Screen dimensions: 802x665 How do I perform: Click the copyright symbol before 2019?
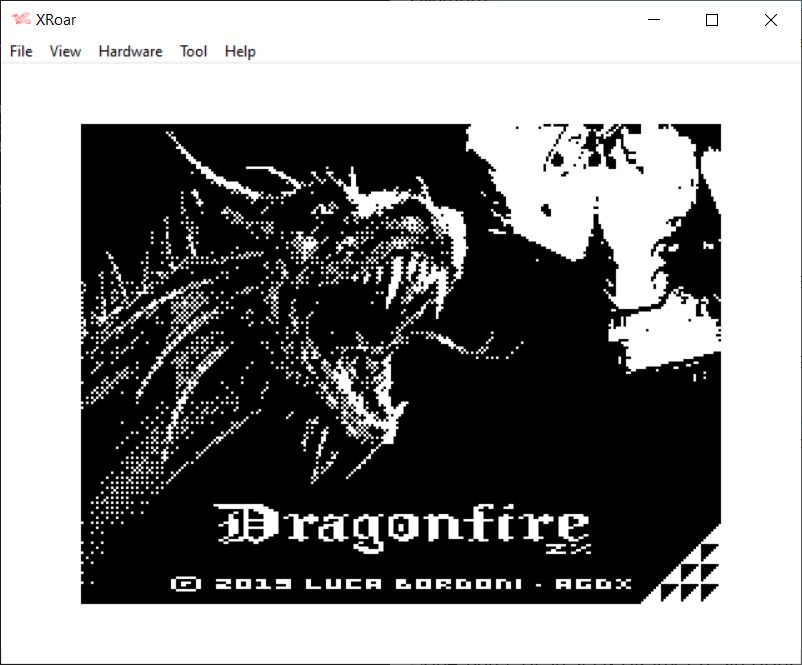click(182, 583)
